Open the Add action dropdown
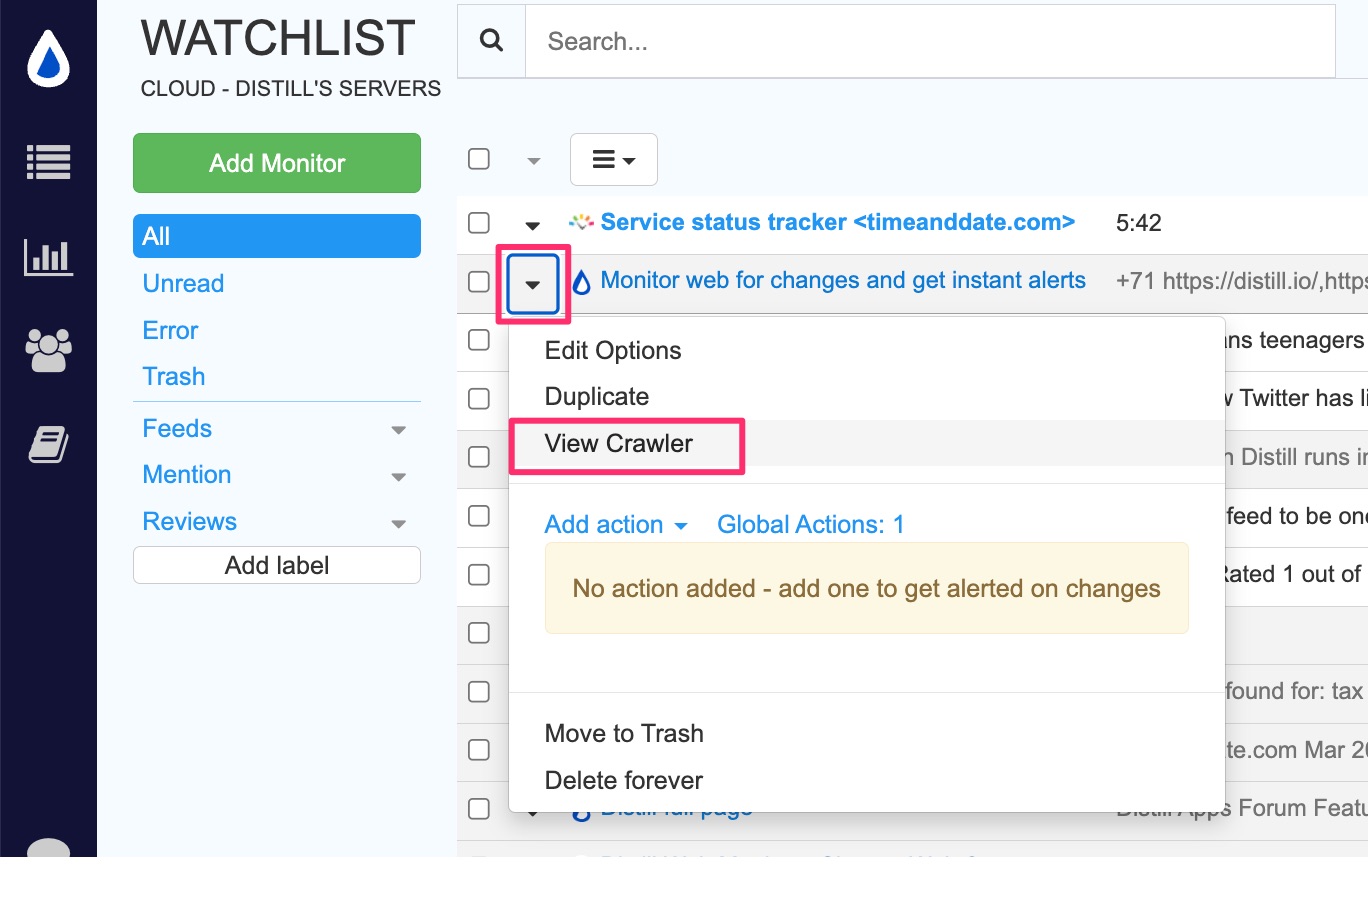This screenshot has height=898, width=1368. [614, 524]
